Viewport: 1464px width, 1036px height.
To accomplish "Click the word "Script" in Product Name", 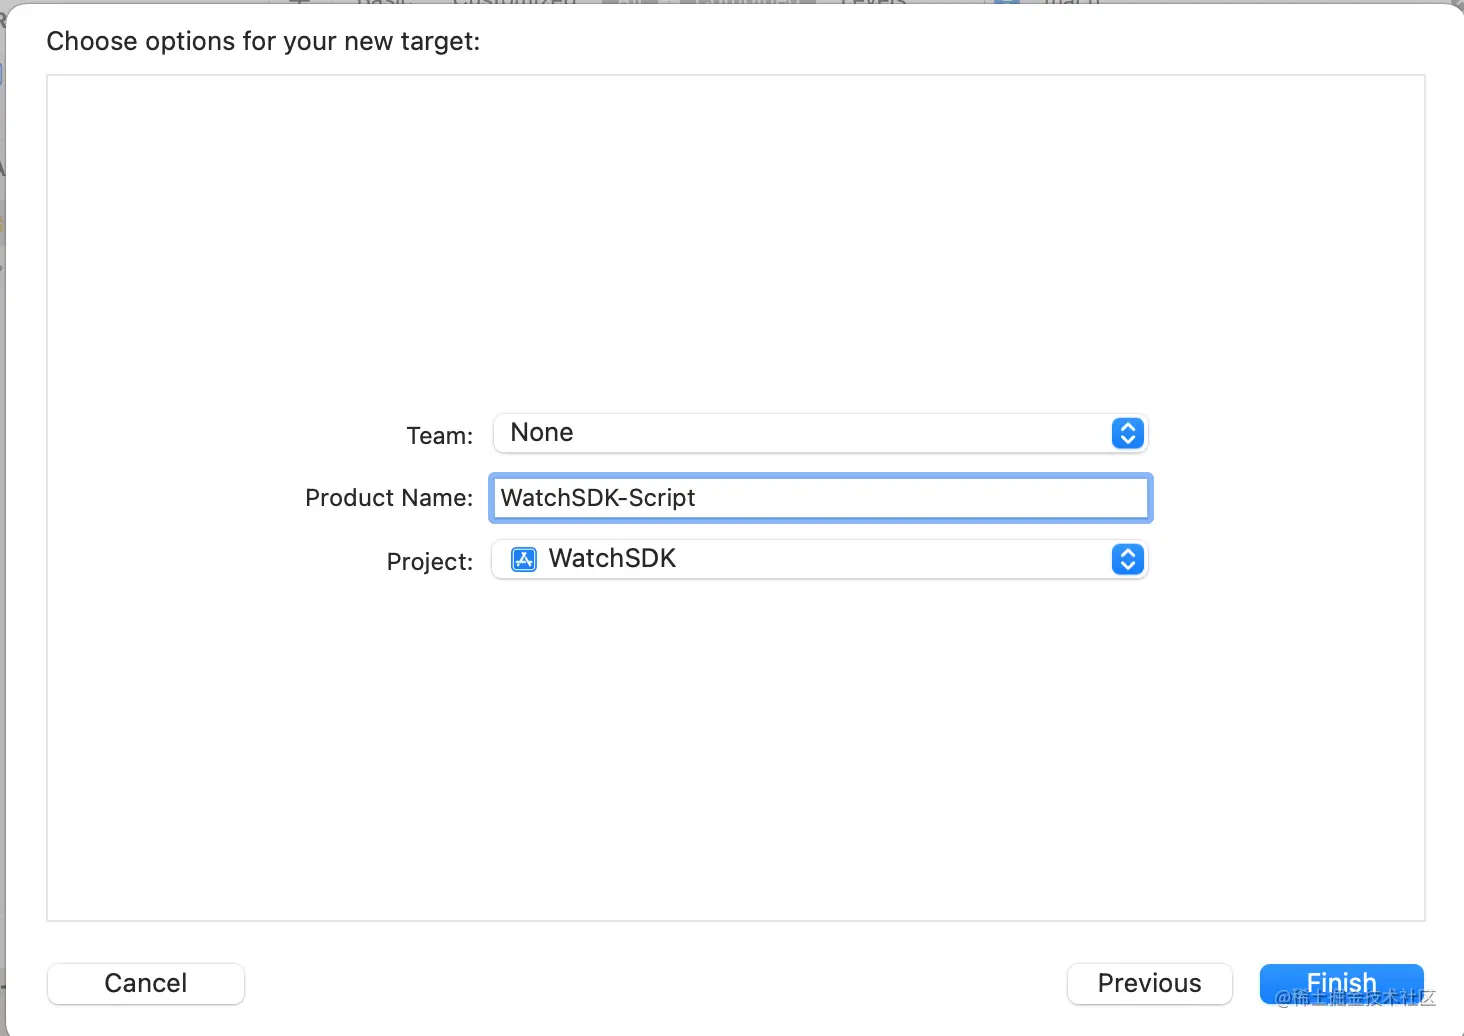I will click(x=661, y=498).
